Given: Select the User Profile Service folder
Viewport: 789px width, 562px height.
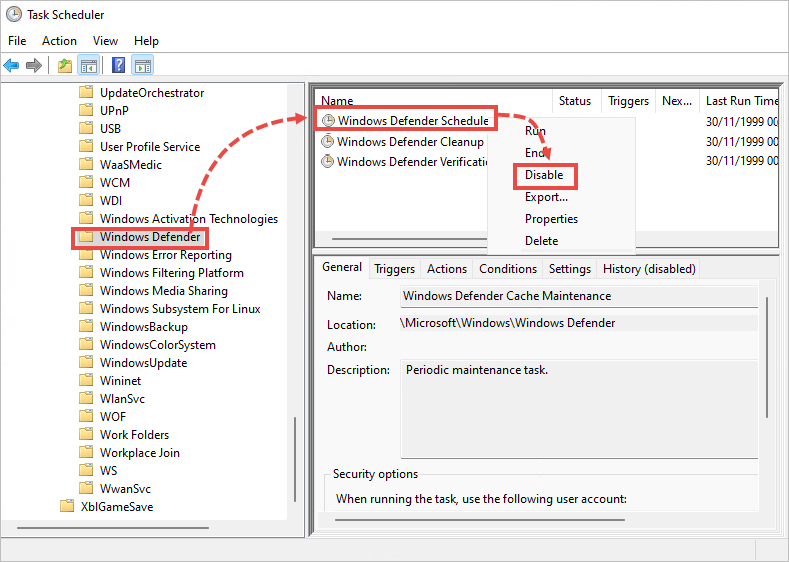Looking at the screenshot, I should pyautogui.click(x=150, y=147).
